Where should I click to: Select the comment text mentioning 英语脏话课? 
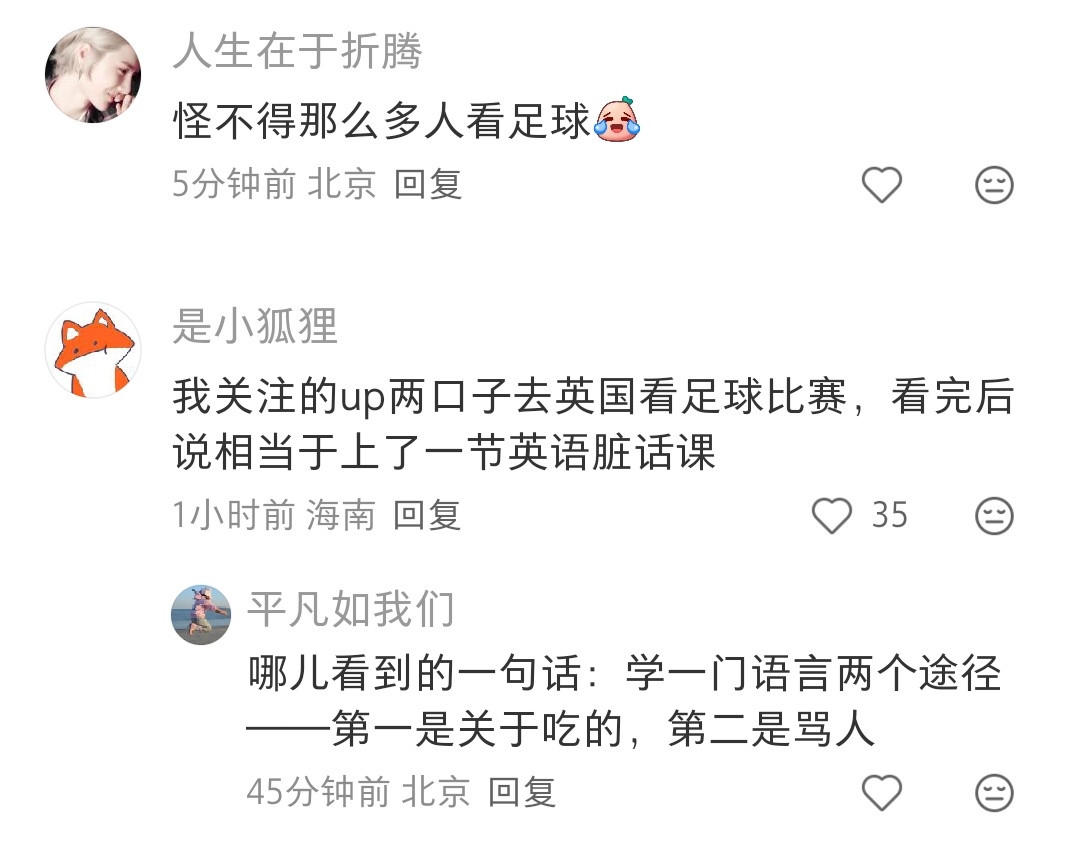point(593,424)
